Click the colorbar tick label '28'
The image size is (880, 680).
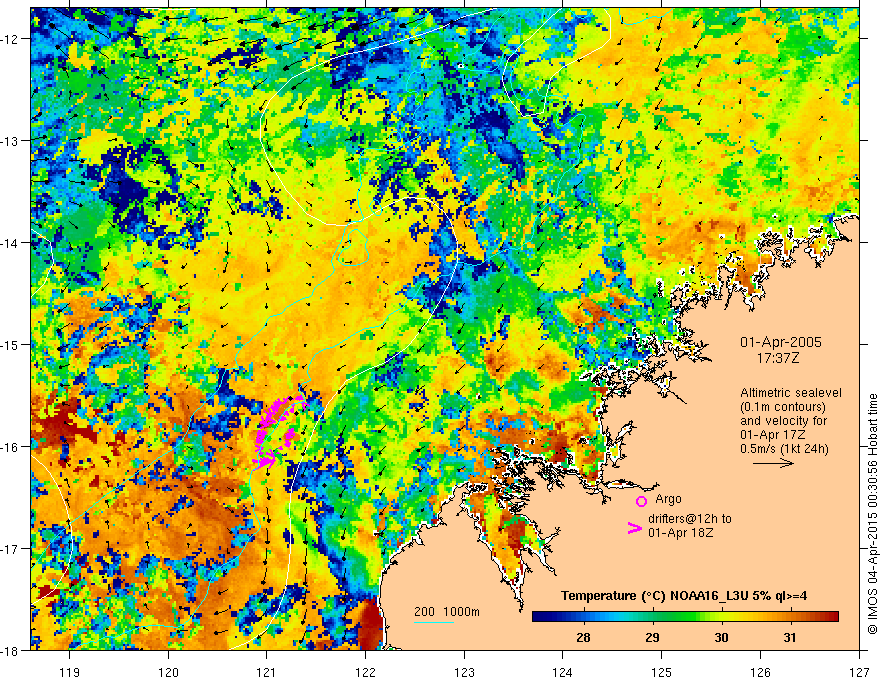click(x=583, y=637)
